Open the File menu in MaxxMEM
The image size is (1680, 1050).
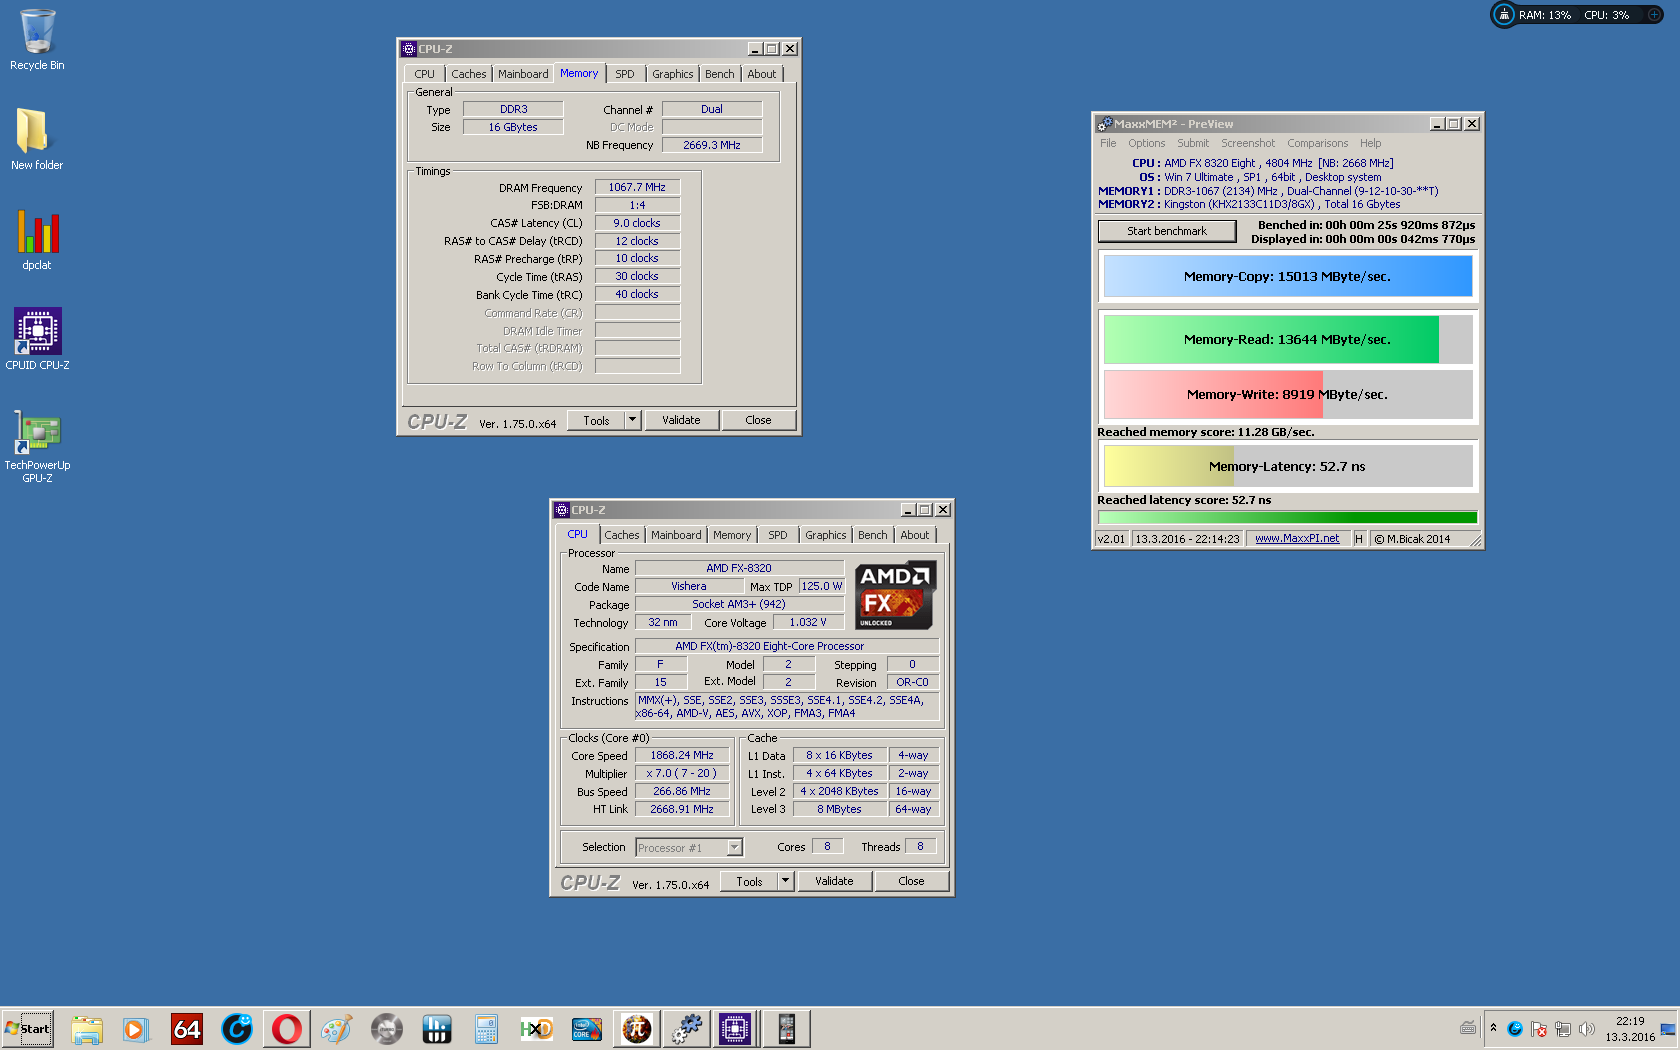pyautogui.click(x=1108, y=143)
